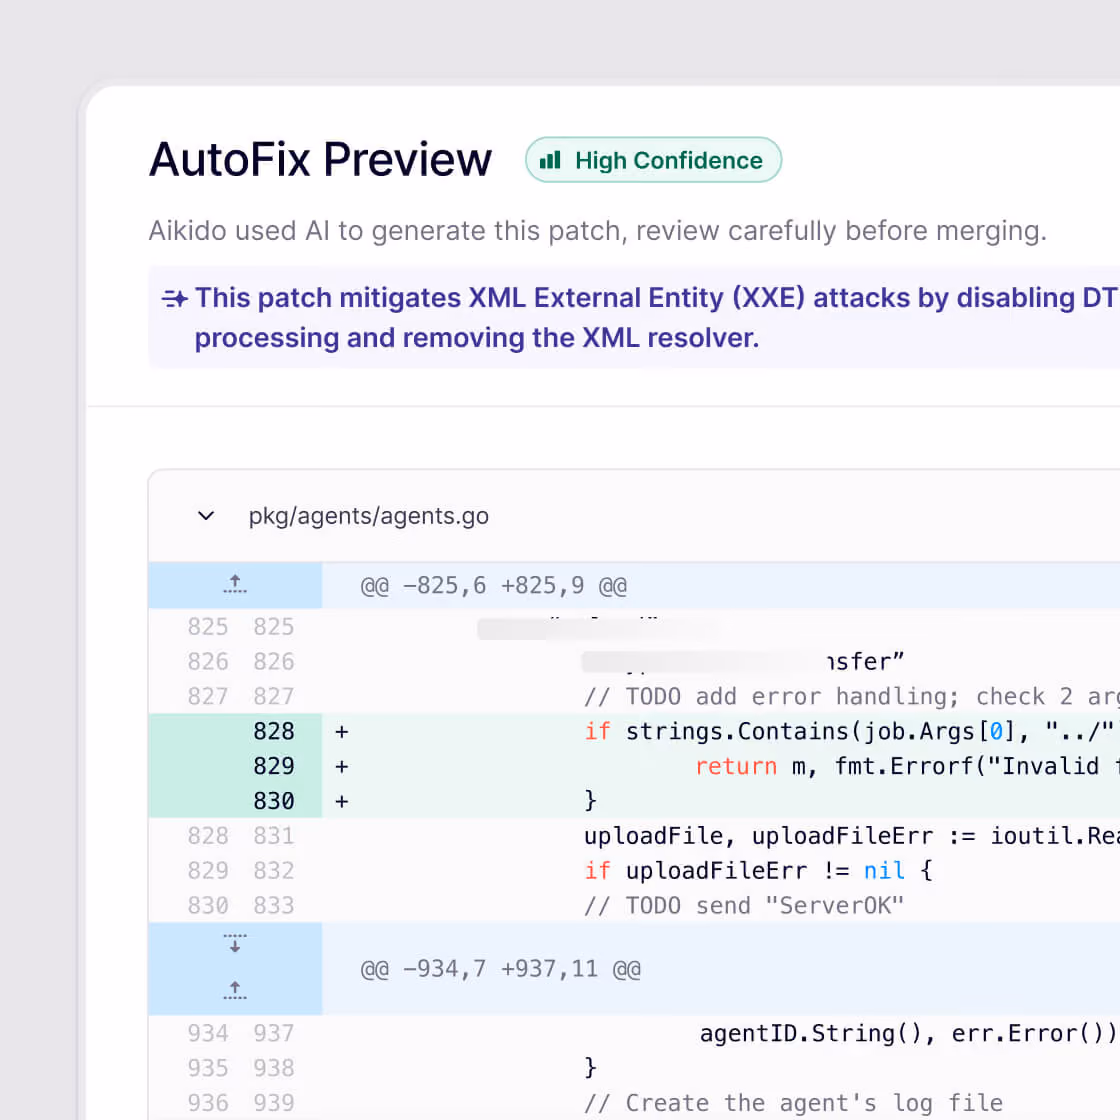Click the agentID.String(), err.Error() line
Viewport: 1120px width, 1120px height.
click(x=909, y=1034)
